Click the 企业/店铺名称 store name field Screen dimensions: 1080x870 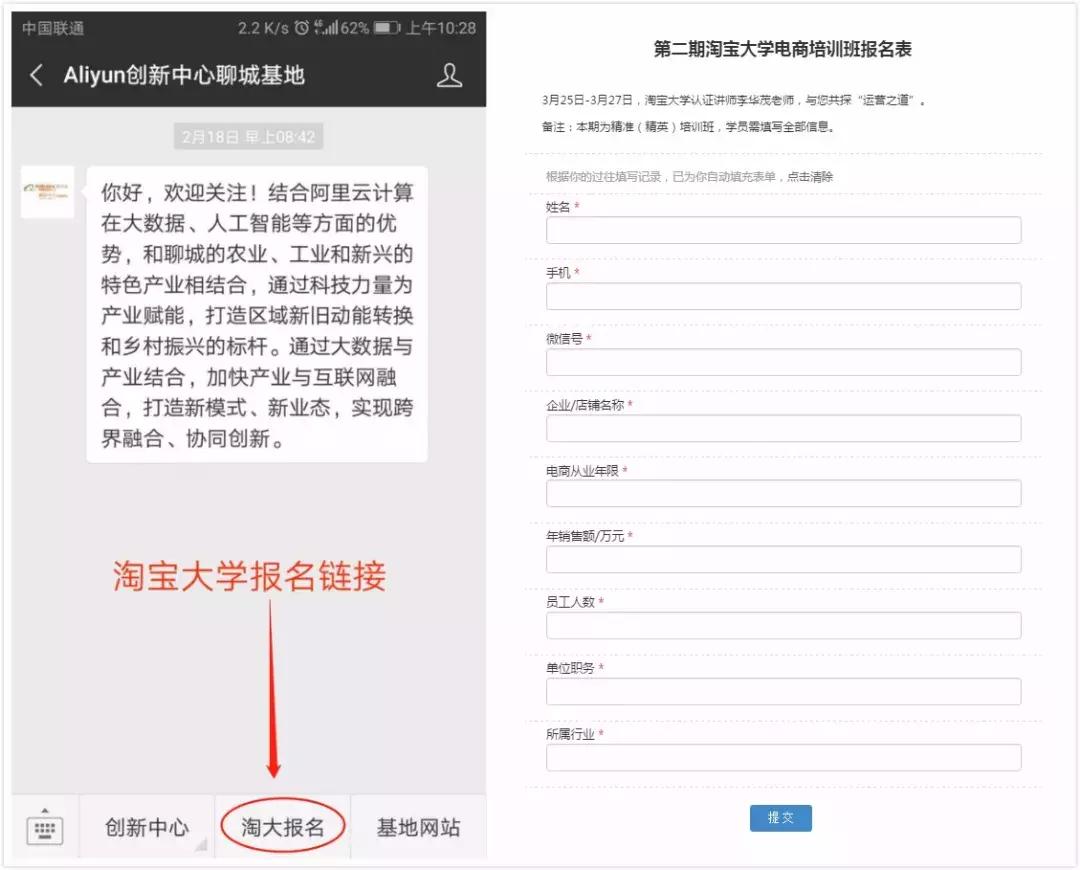coord(782,428)
